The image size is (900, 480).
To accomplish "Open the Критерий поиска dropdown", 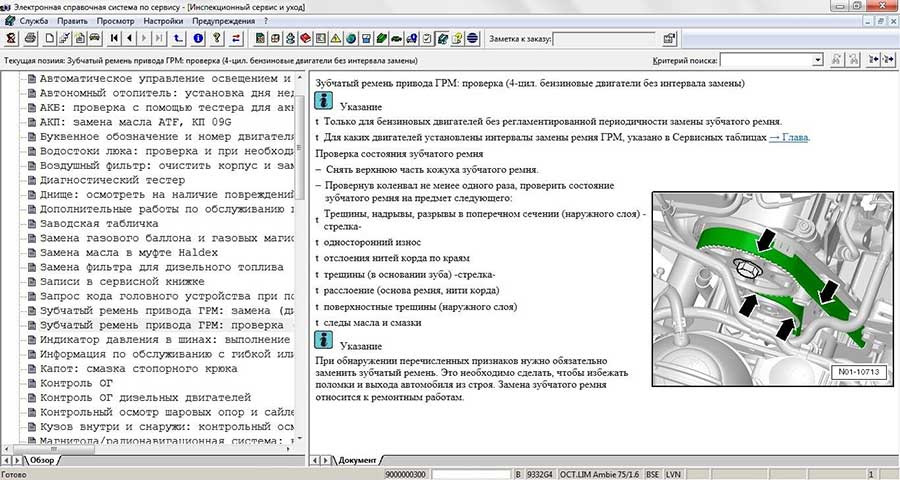I will [818, 60].
